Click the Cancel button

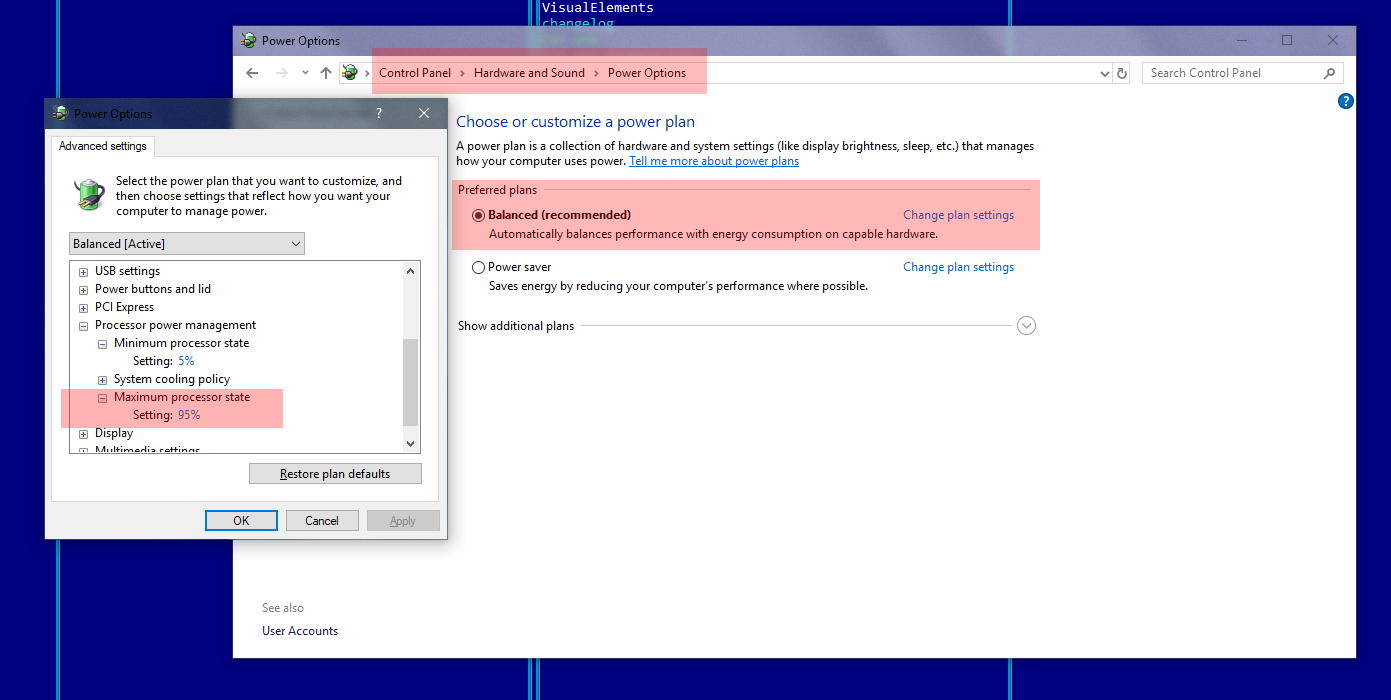[x=322, y=521]
